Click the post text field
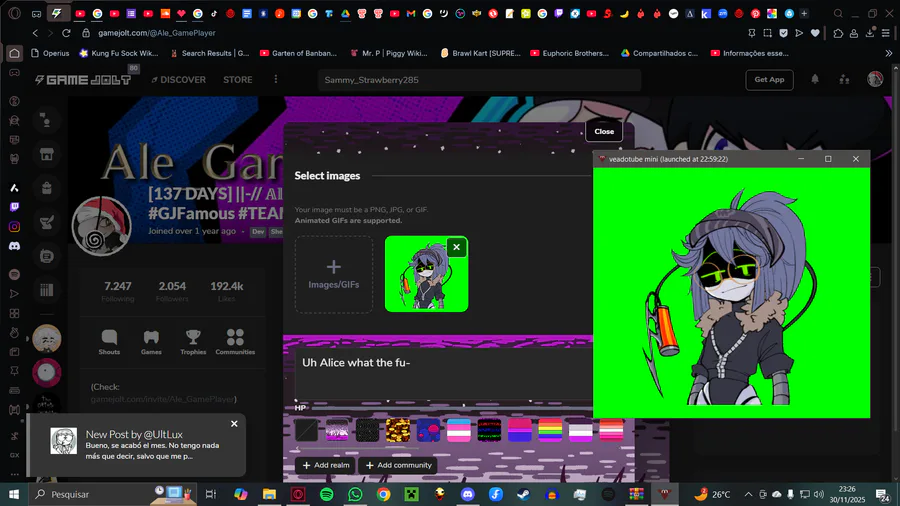Image resolution: width=900 pixels, height=506 pixels. [443, 373]
